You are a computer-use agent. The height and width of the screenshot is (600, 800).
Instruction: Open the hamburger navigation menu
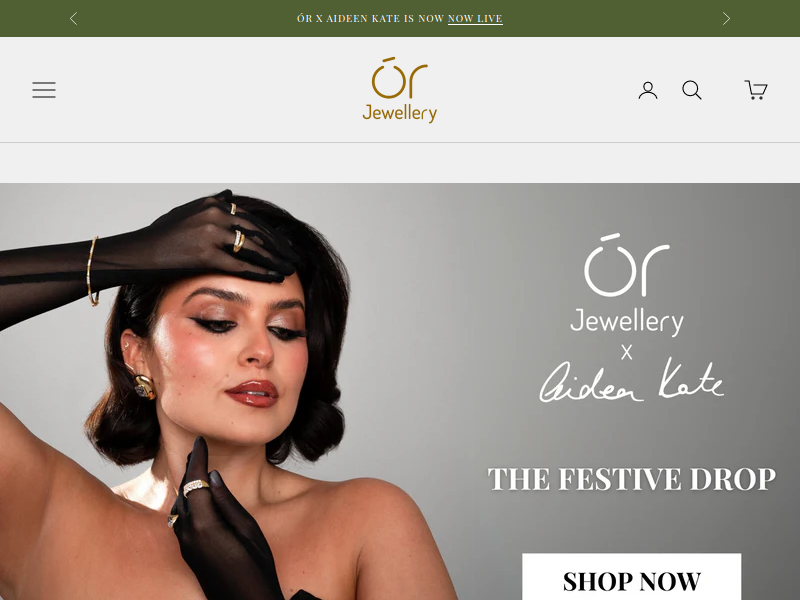(x=44, y=90)
